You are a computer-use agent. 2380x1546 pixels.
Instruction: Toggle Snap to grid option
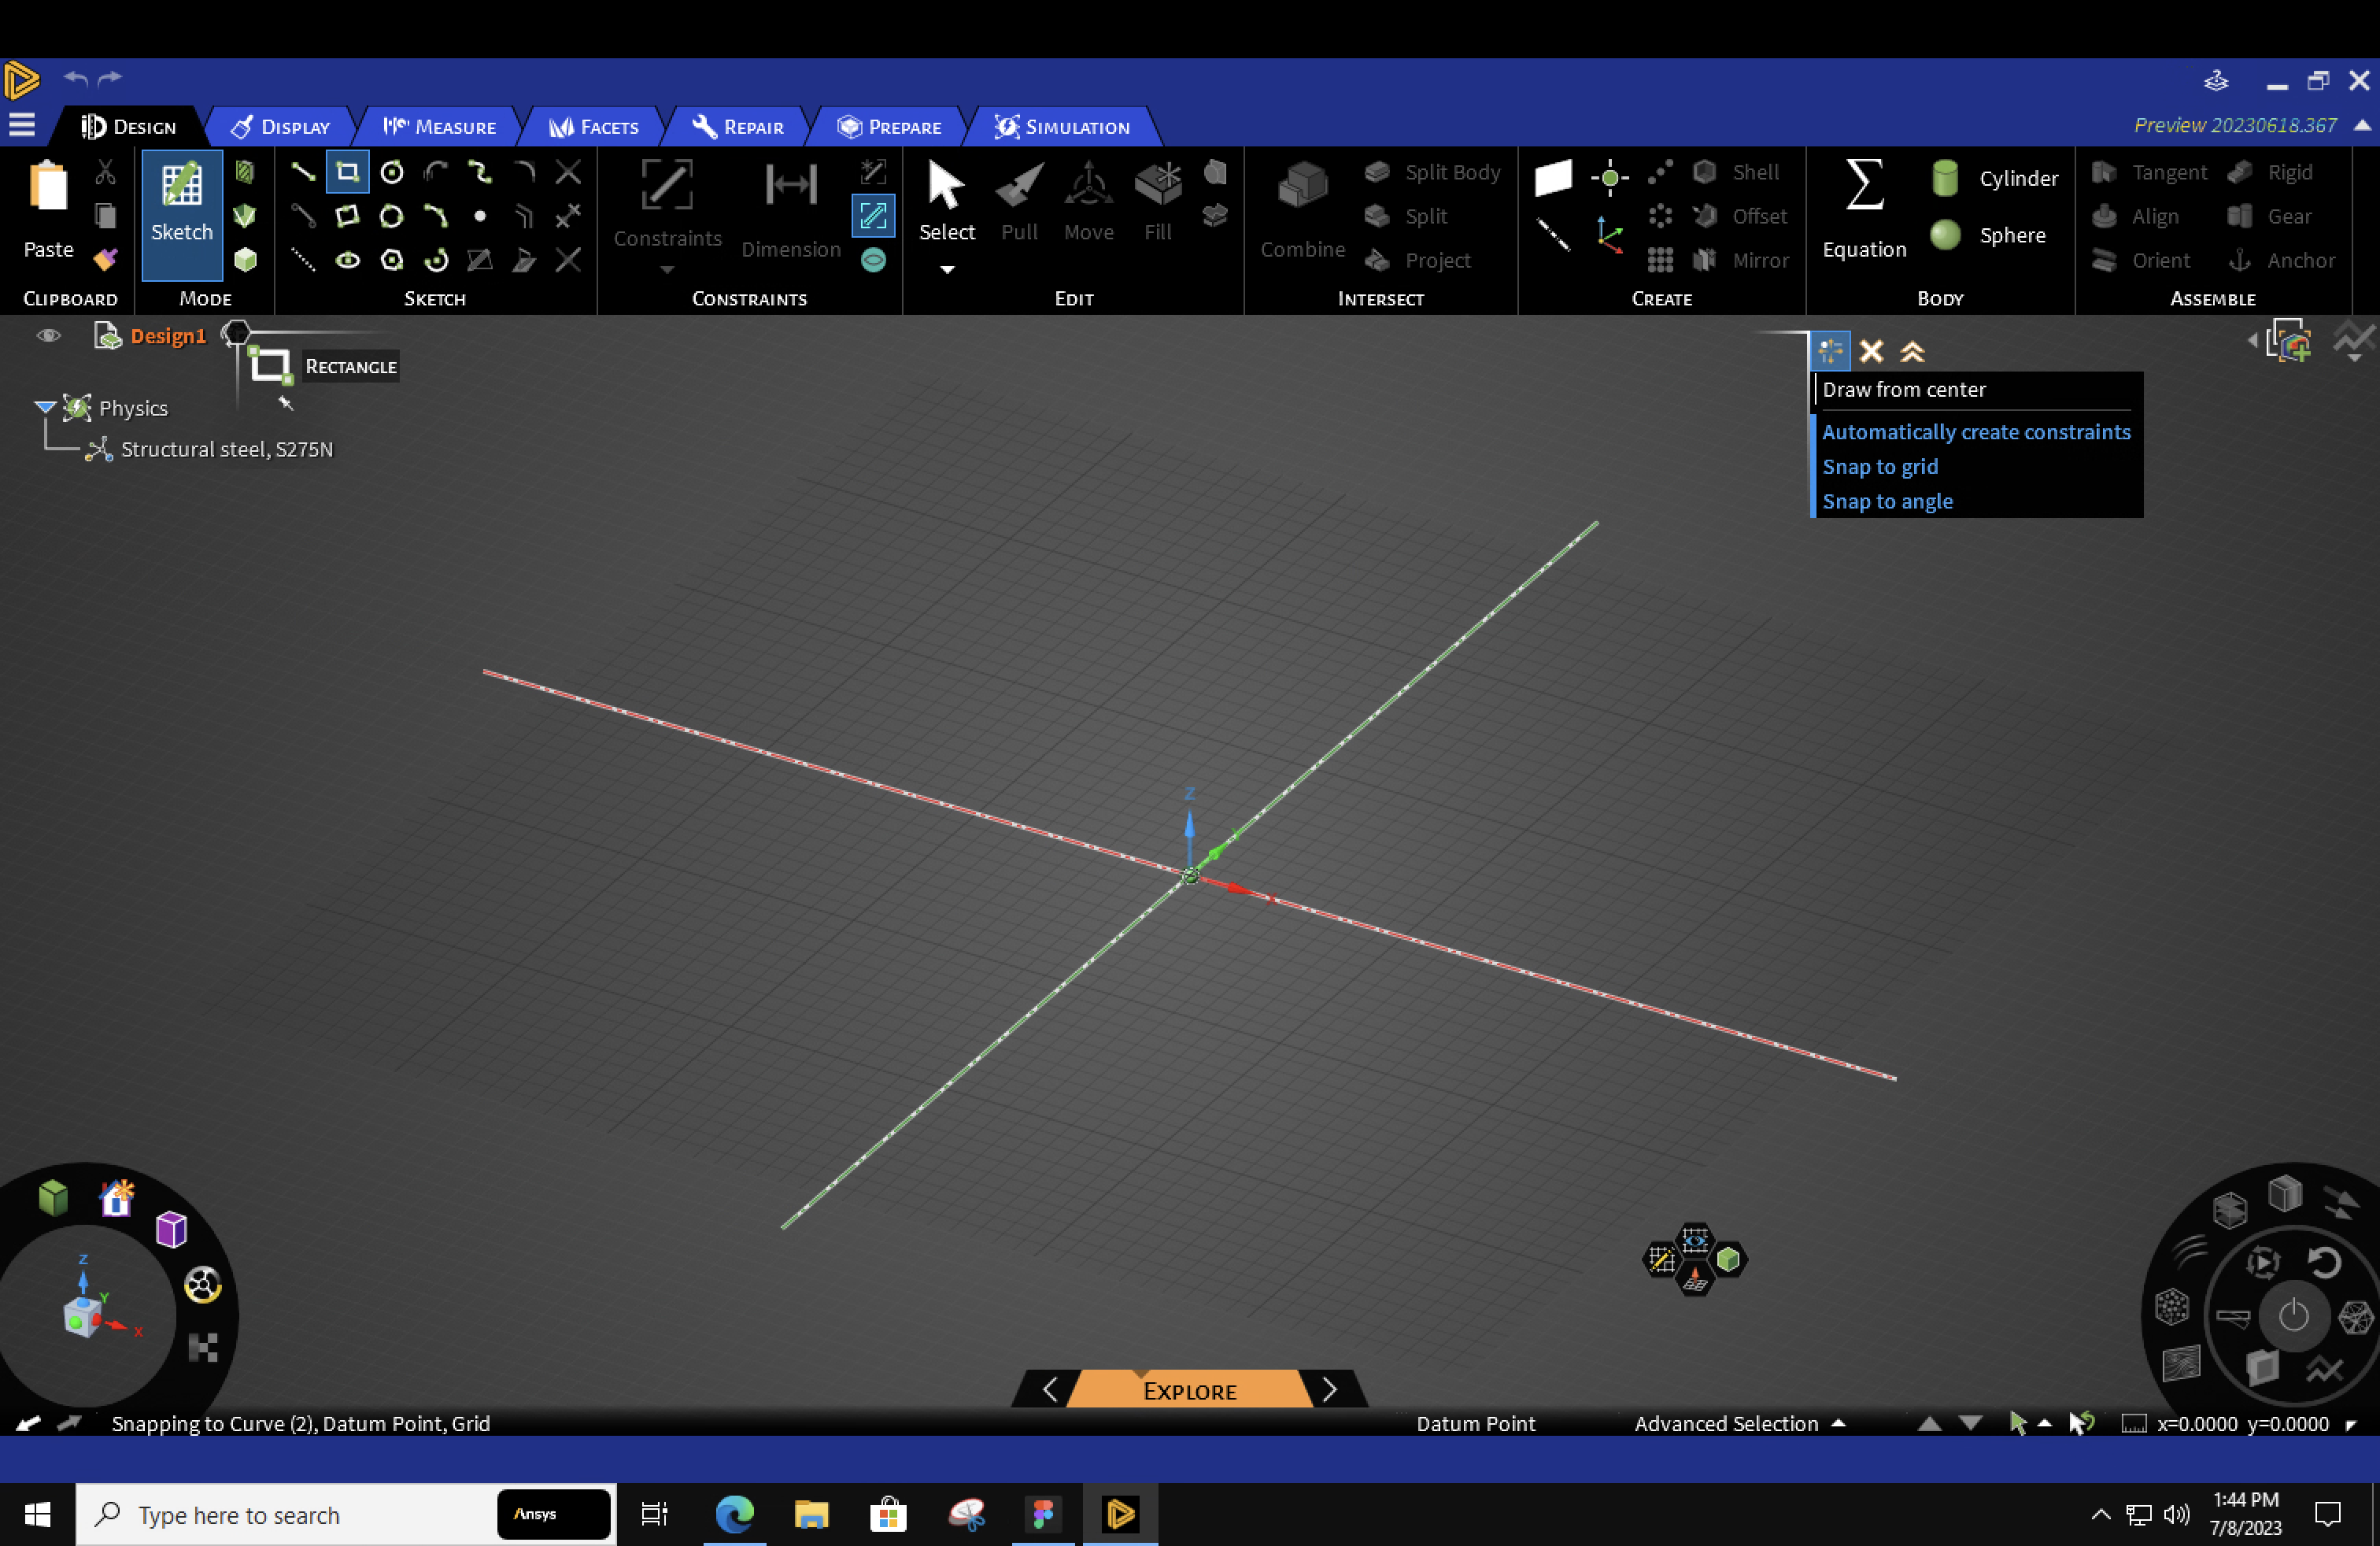pos(1880,467)
